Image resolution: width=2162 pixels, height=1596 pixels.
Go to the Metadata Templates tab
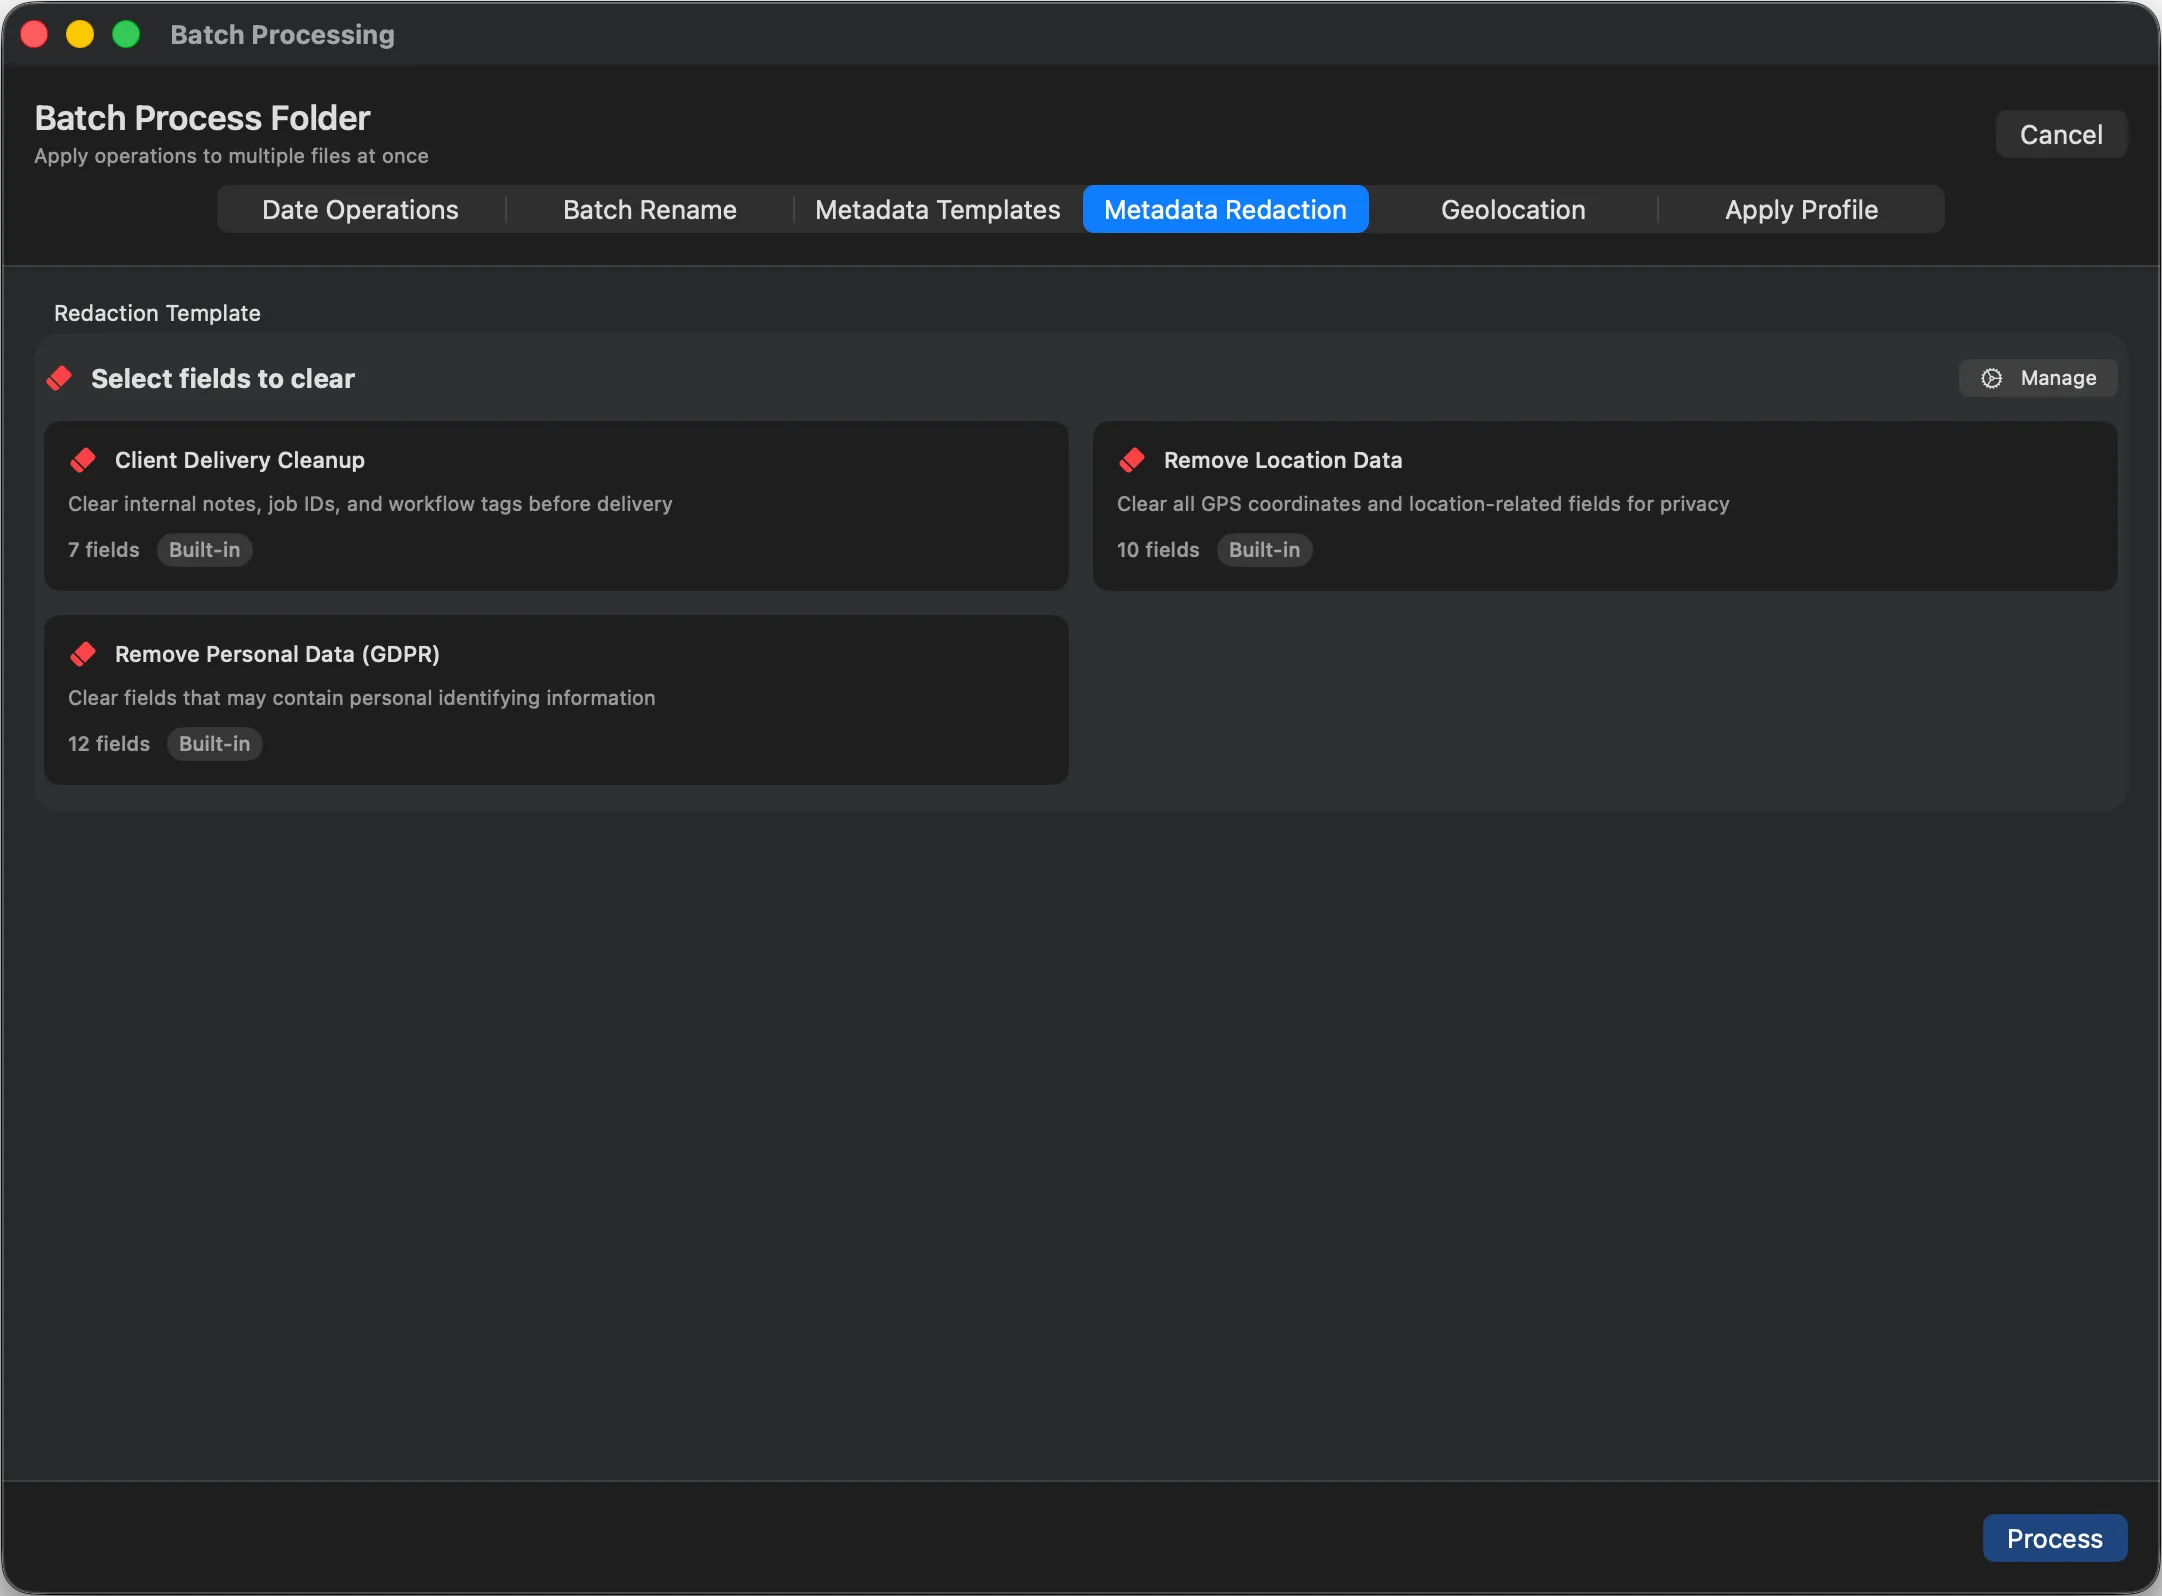[938, 210]
